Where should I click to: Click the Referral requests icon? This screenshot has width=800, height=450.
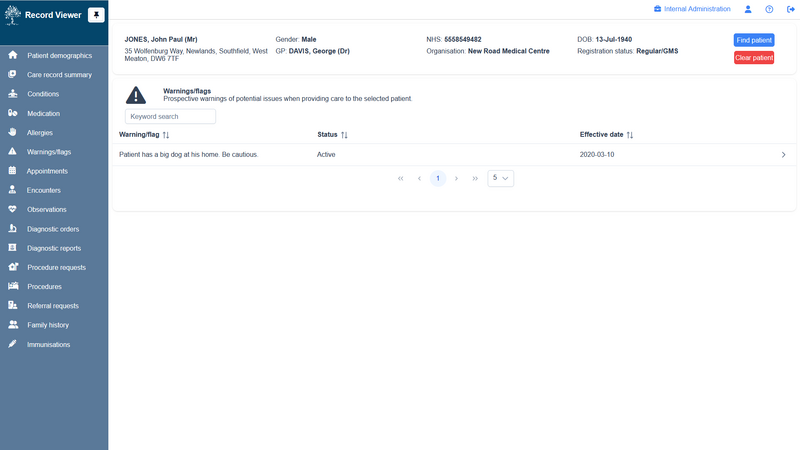[13, 305]
